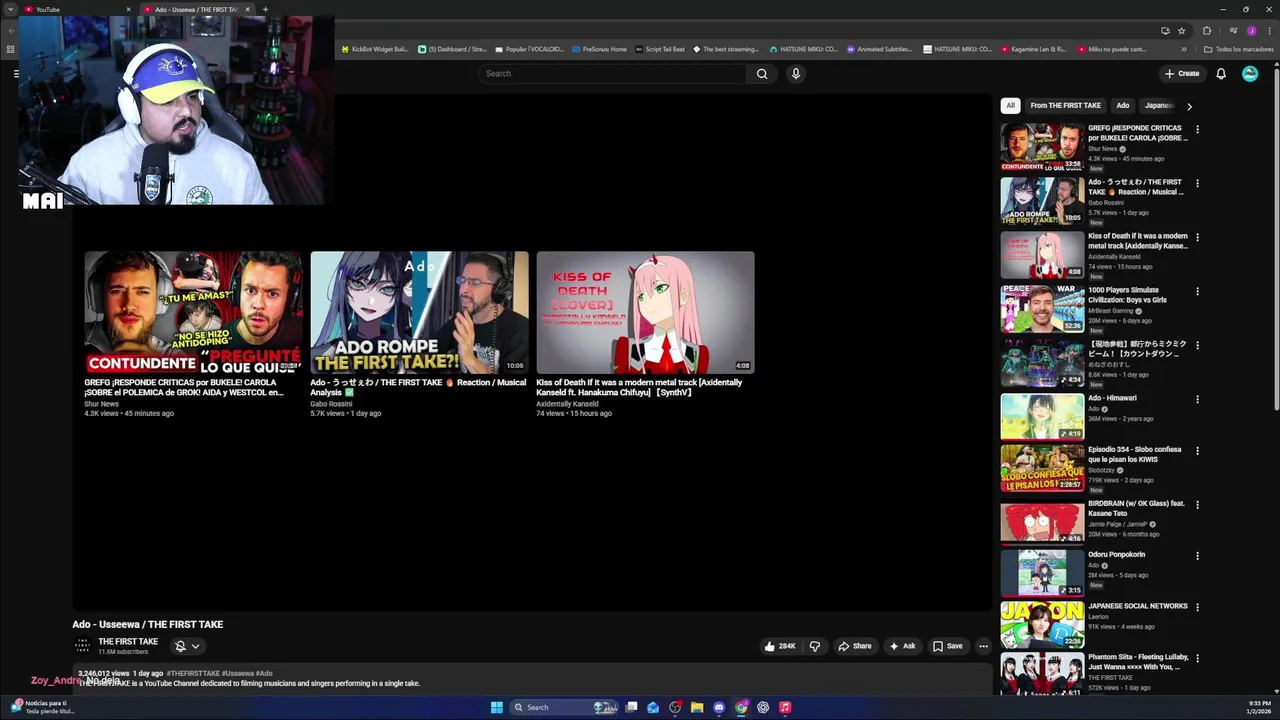The height and width of the screenshot is (720, 1280).
Task: Open the news widget Noticias para ti
Action: [42, 707]
